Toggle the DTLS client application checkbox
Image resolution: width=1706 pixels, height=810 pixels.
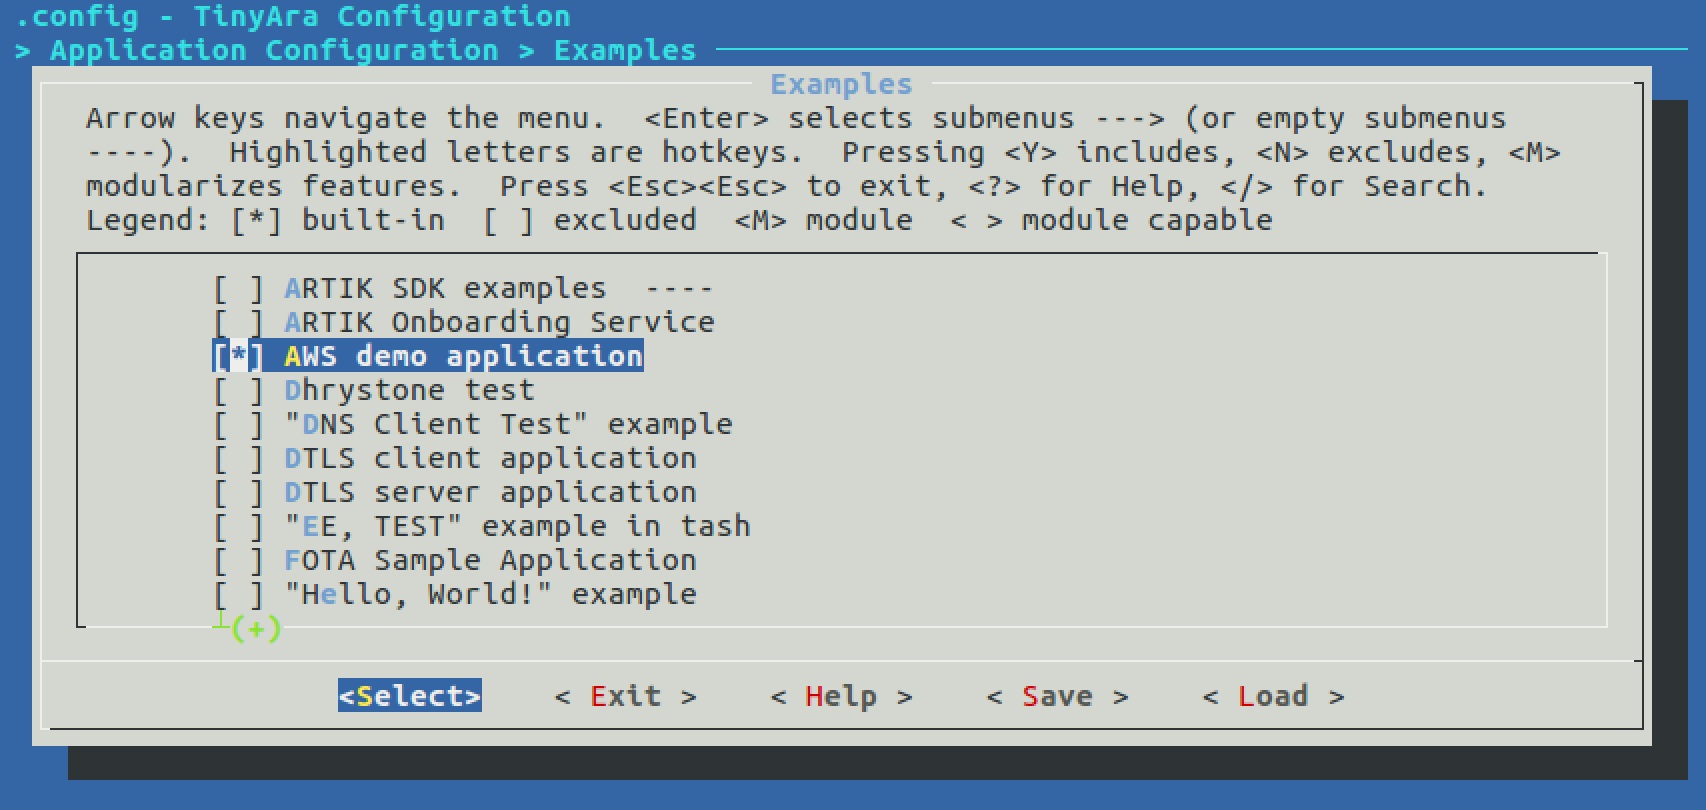coord(239,459)
